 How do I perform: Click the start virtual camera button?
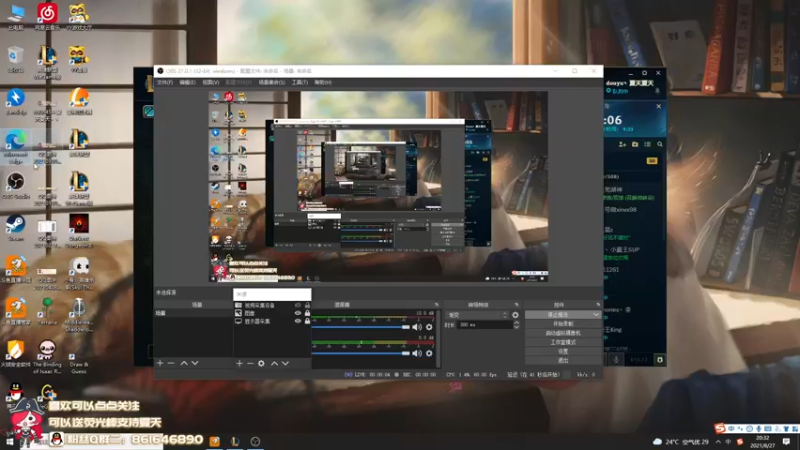point(563,333)
